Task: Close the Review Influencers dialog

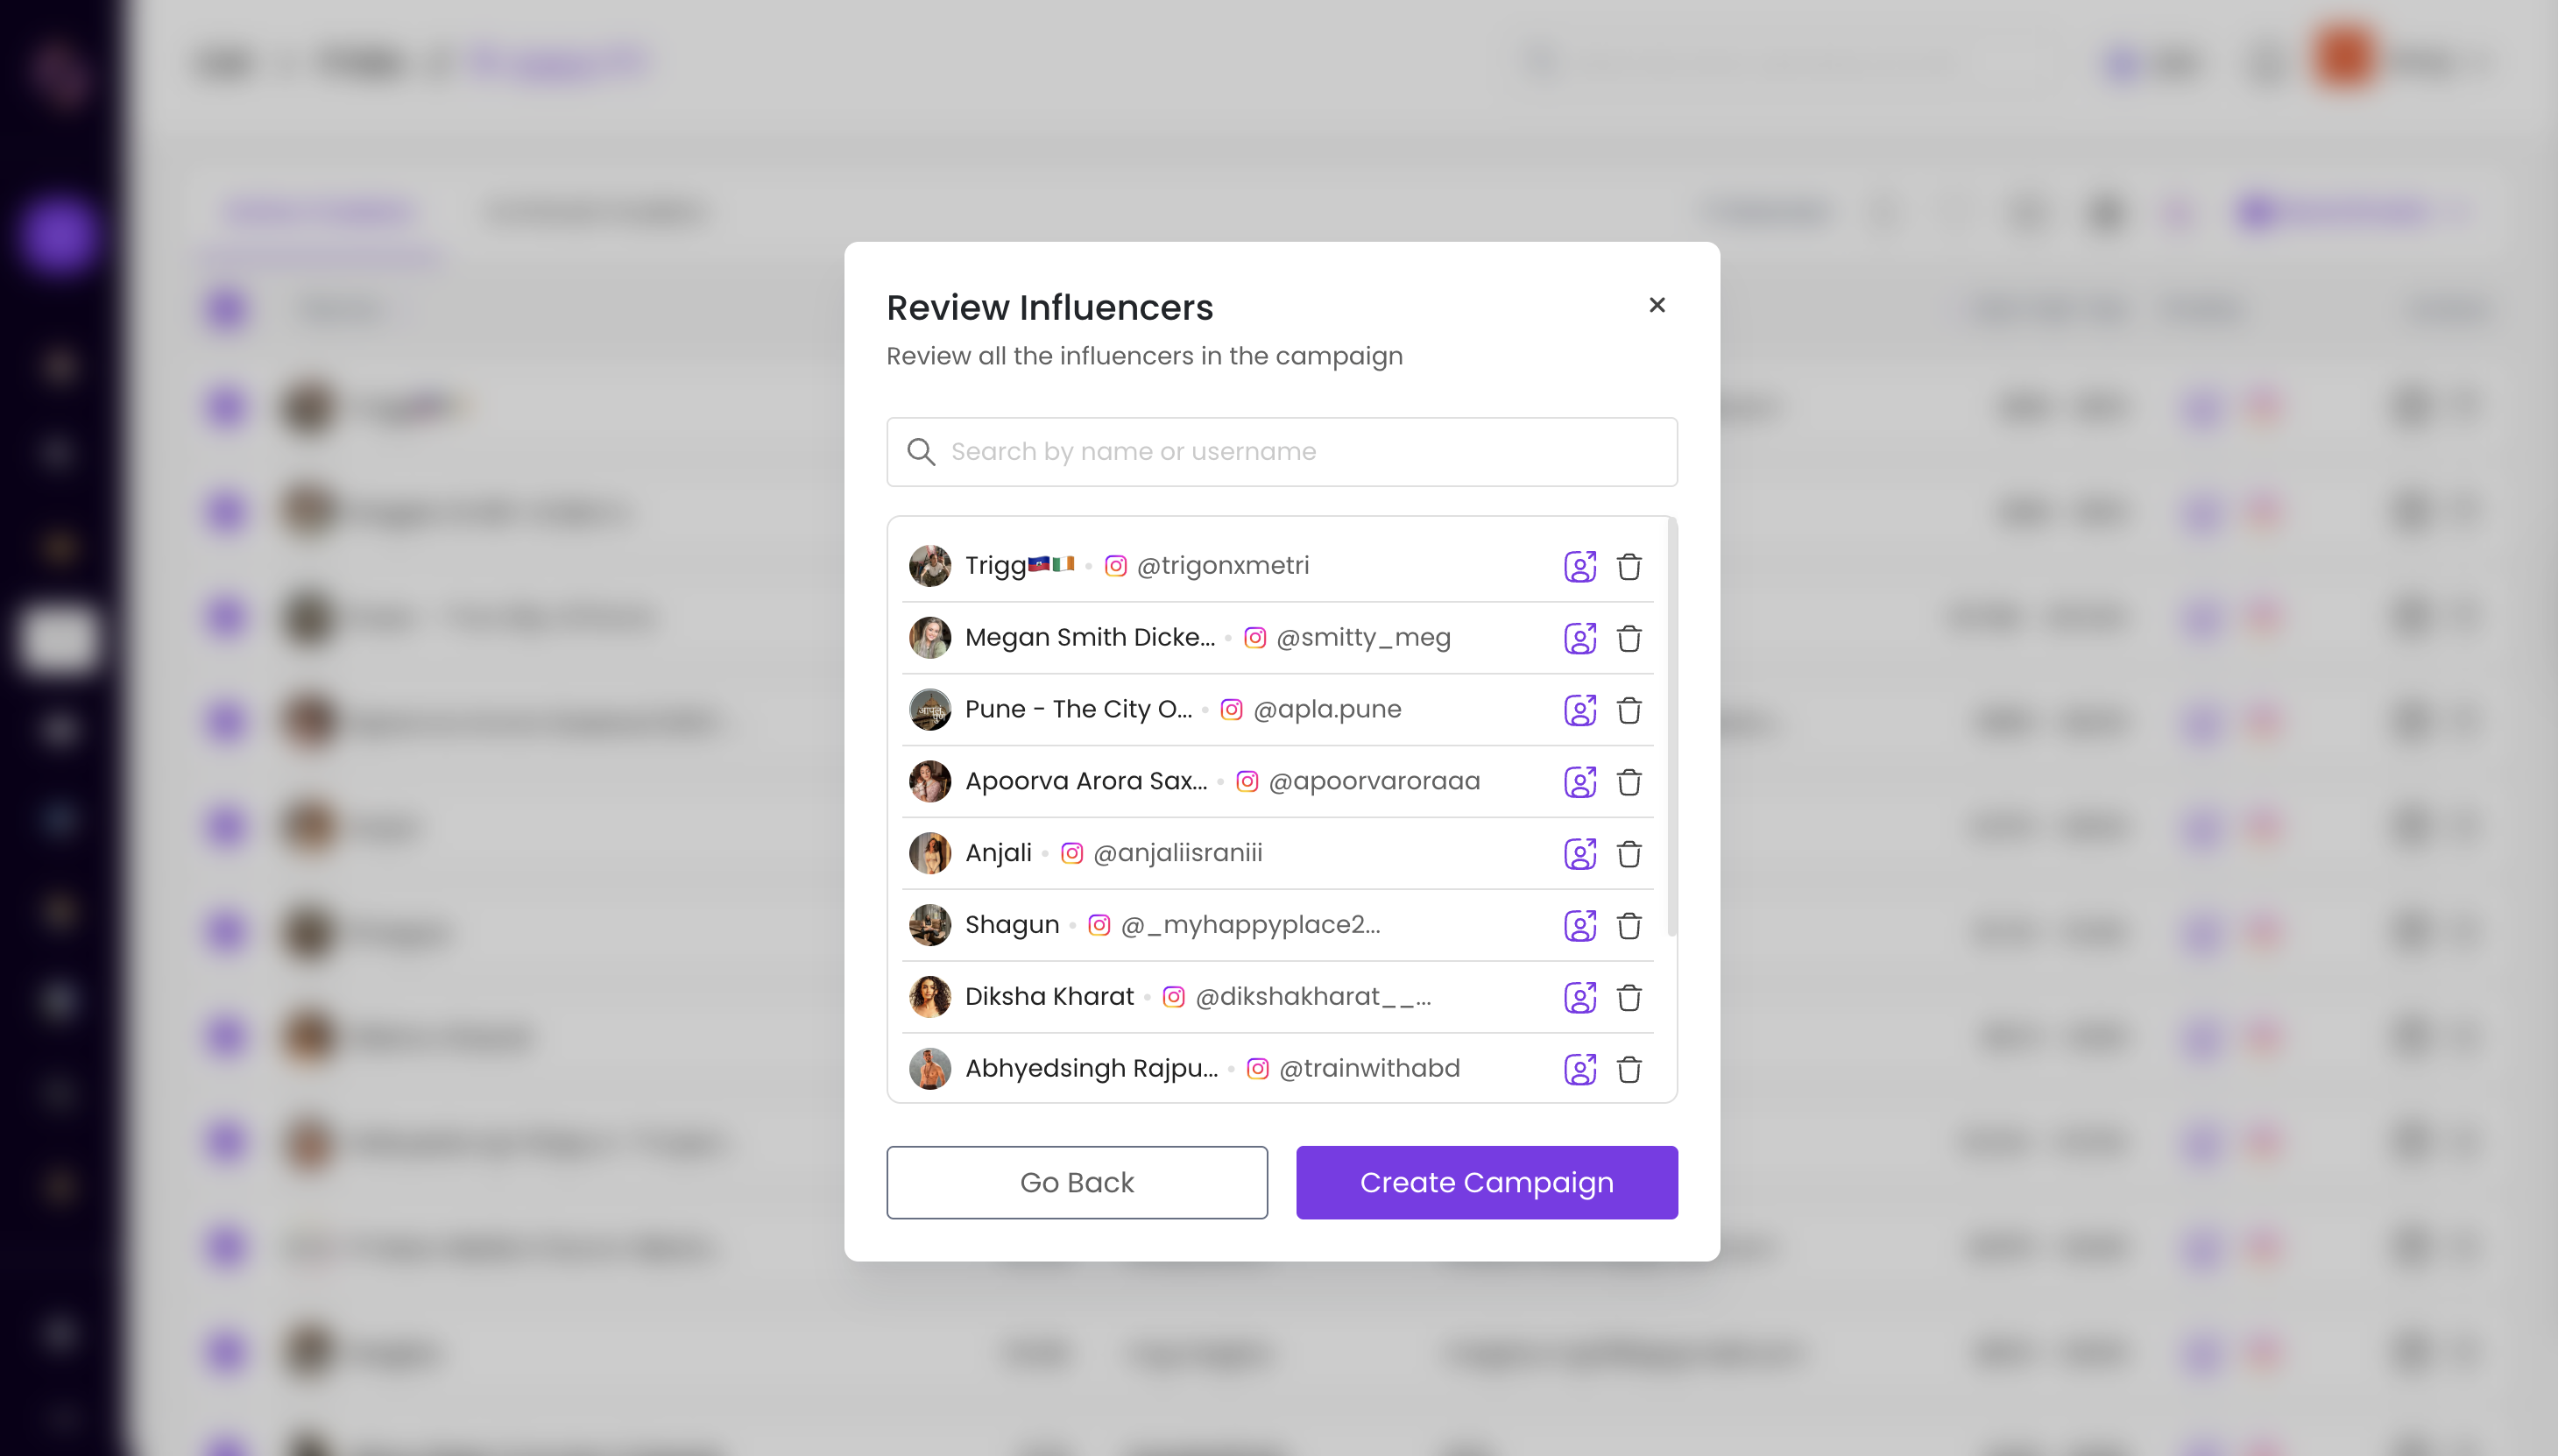Action: coord(1656,305)
